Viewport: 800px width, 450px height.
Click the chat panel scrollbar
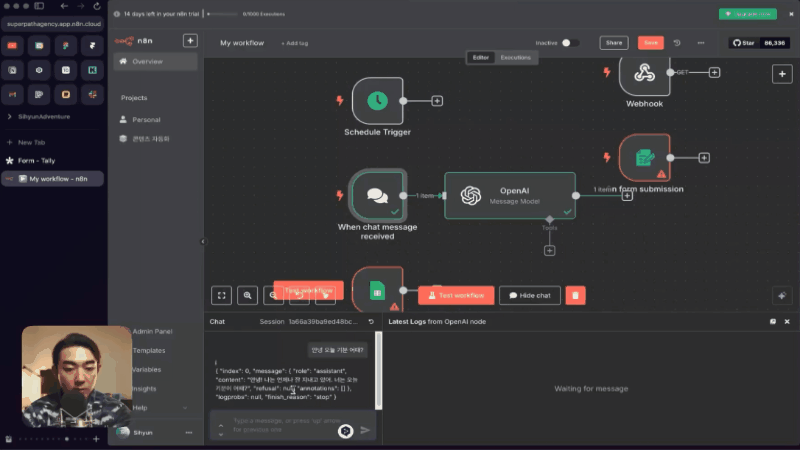(379, 370)
